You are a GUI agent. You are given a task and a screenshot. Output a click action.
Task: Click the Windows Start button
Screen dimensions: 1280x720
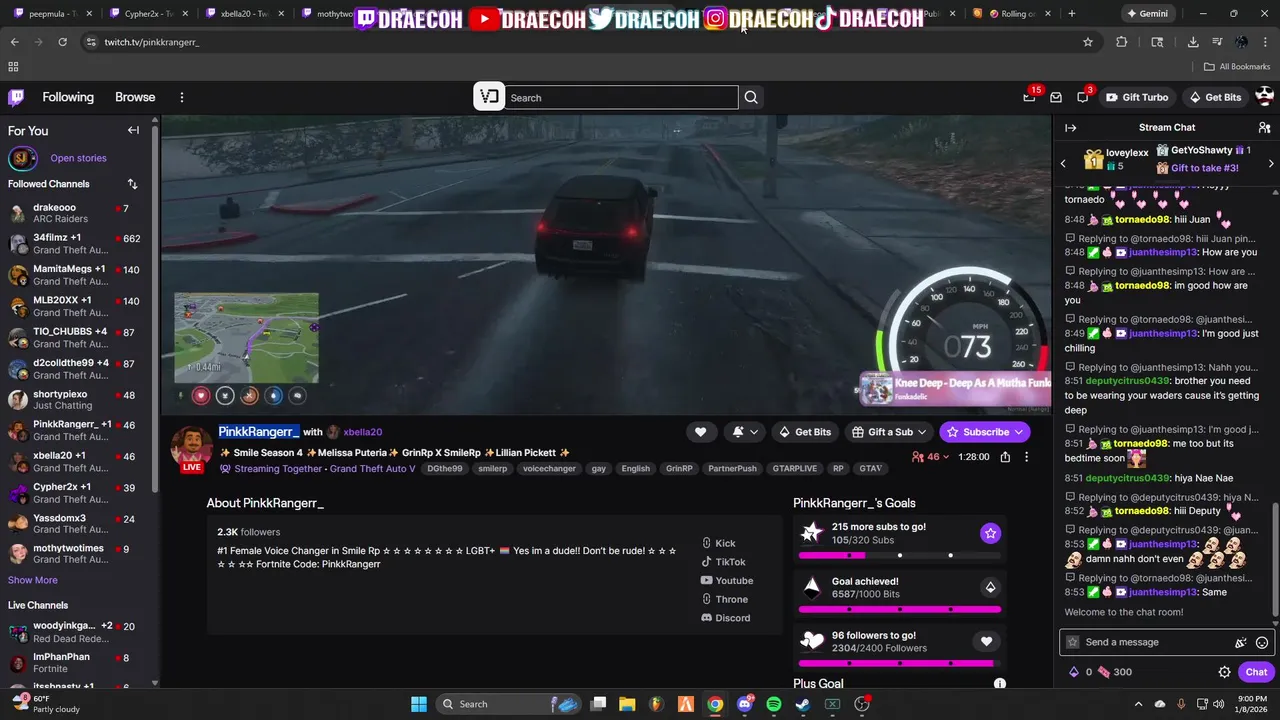click(419, 704)
